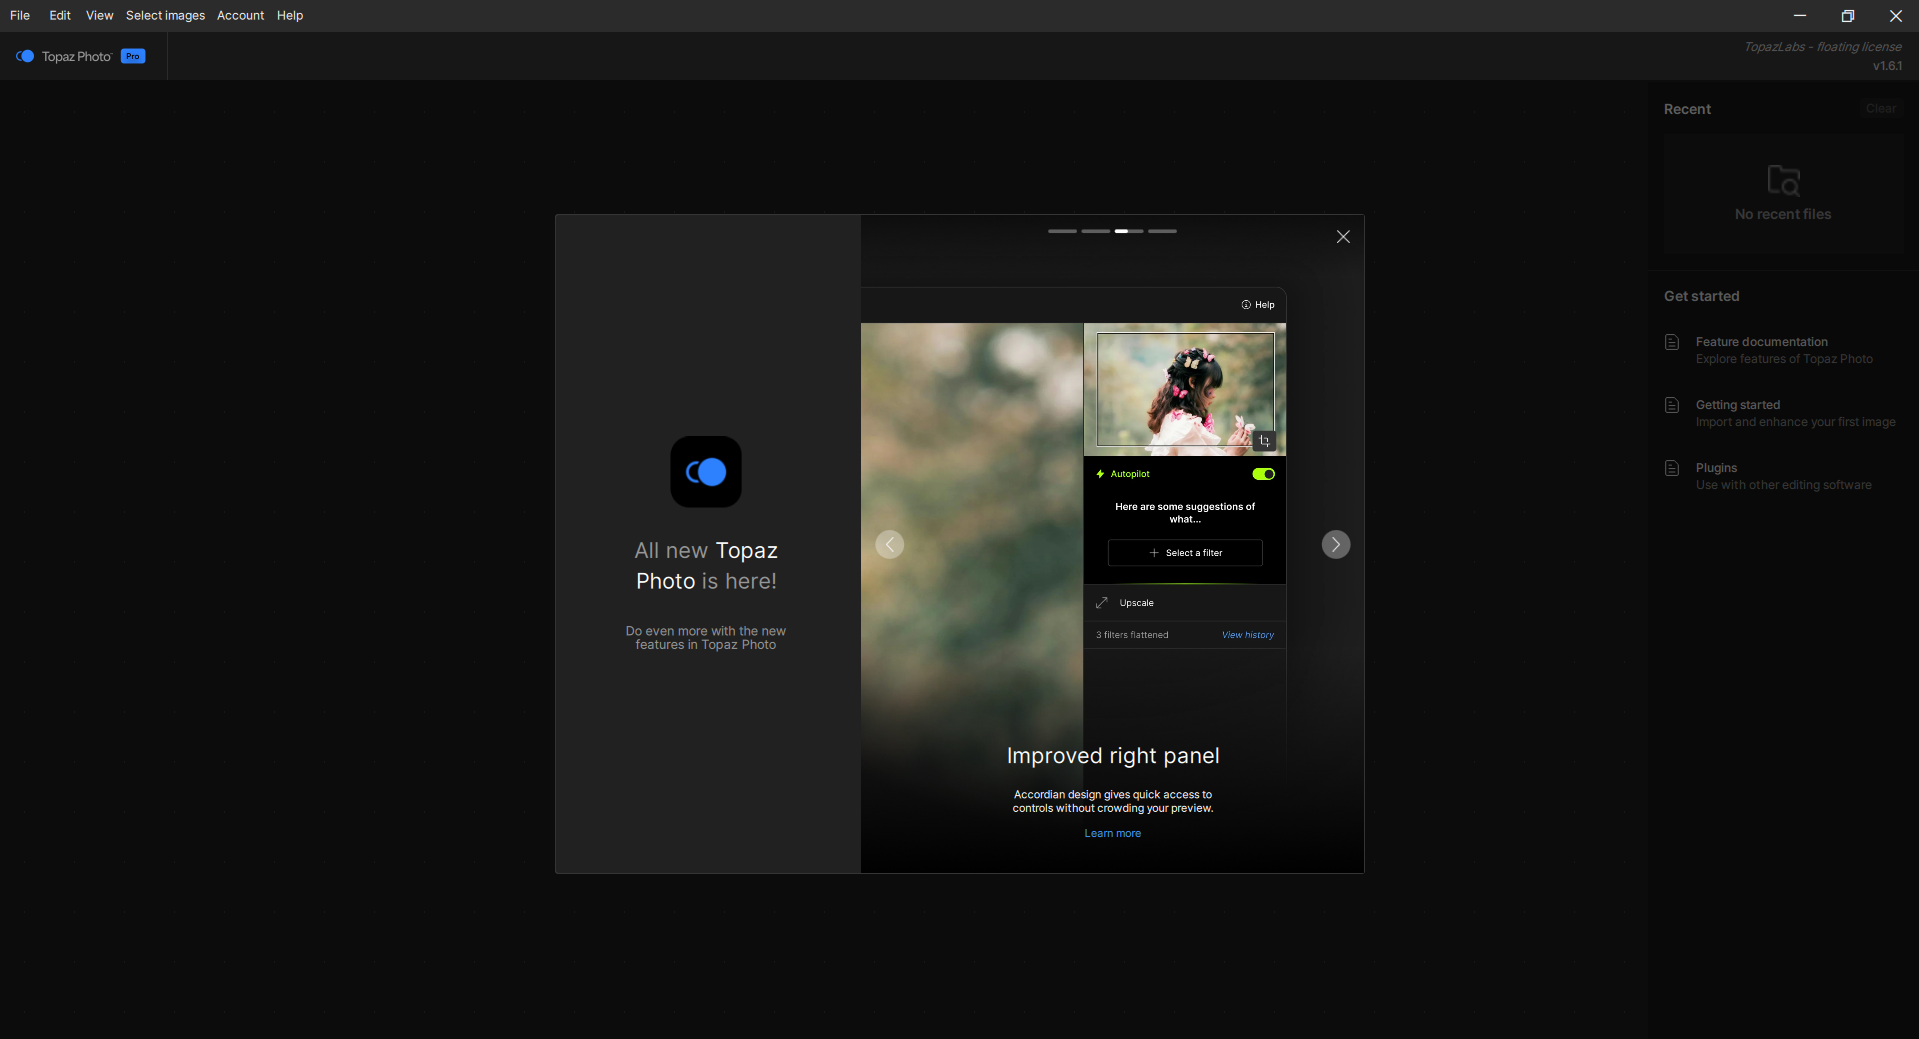Click the Learn more link
The height and width of the screenshot is (1039, 1919).
(x=1113, y=833)
